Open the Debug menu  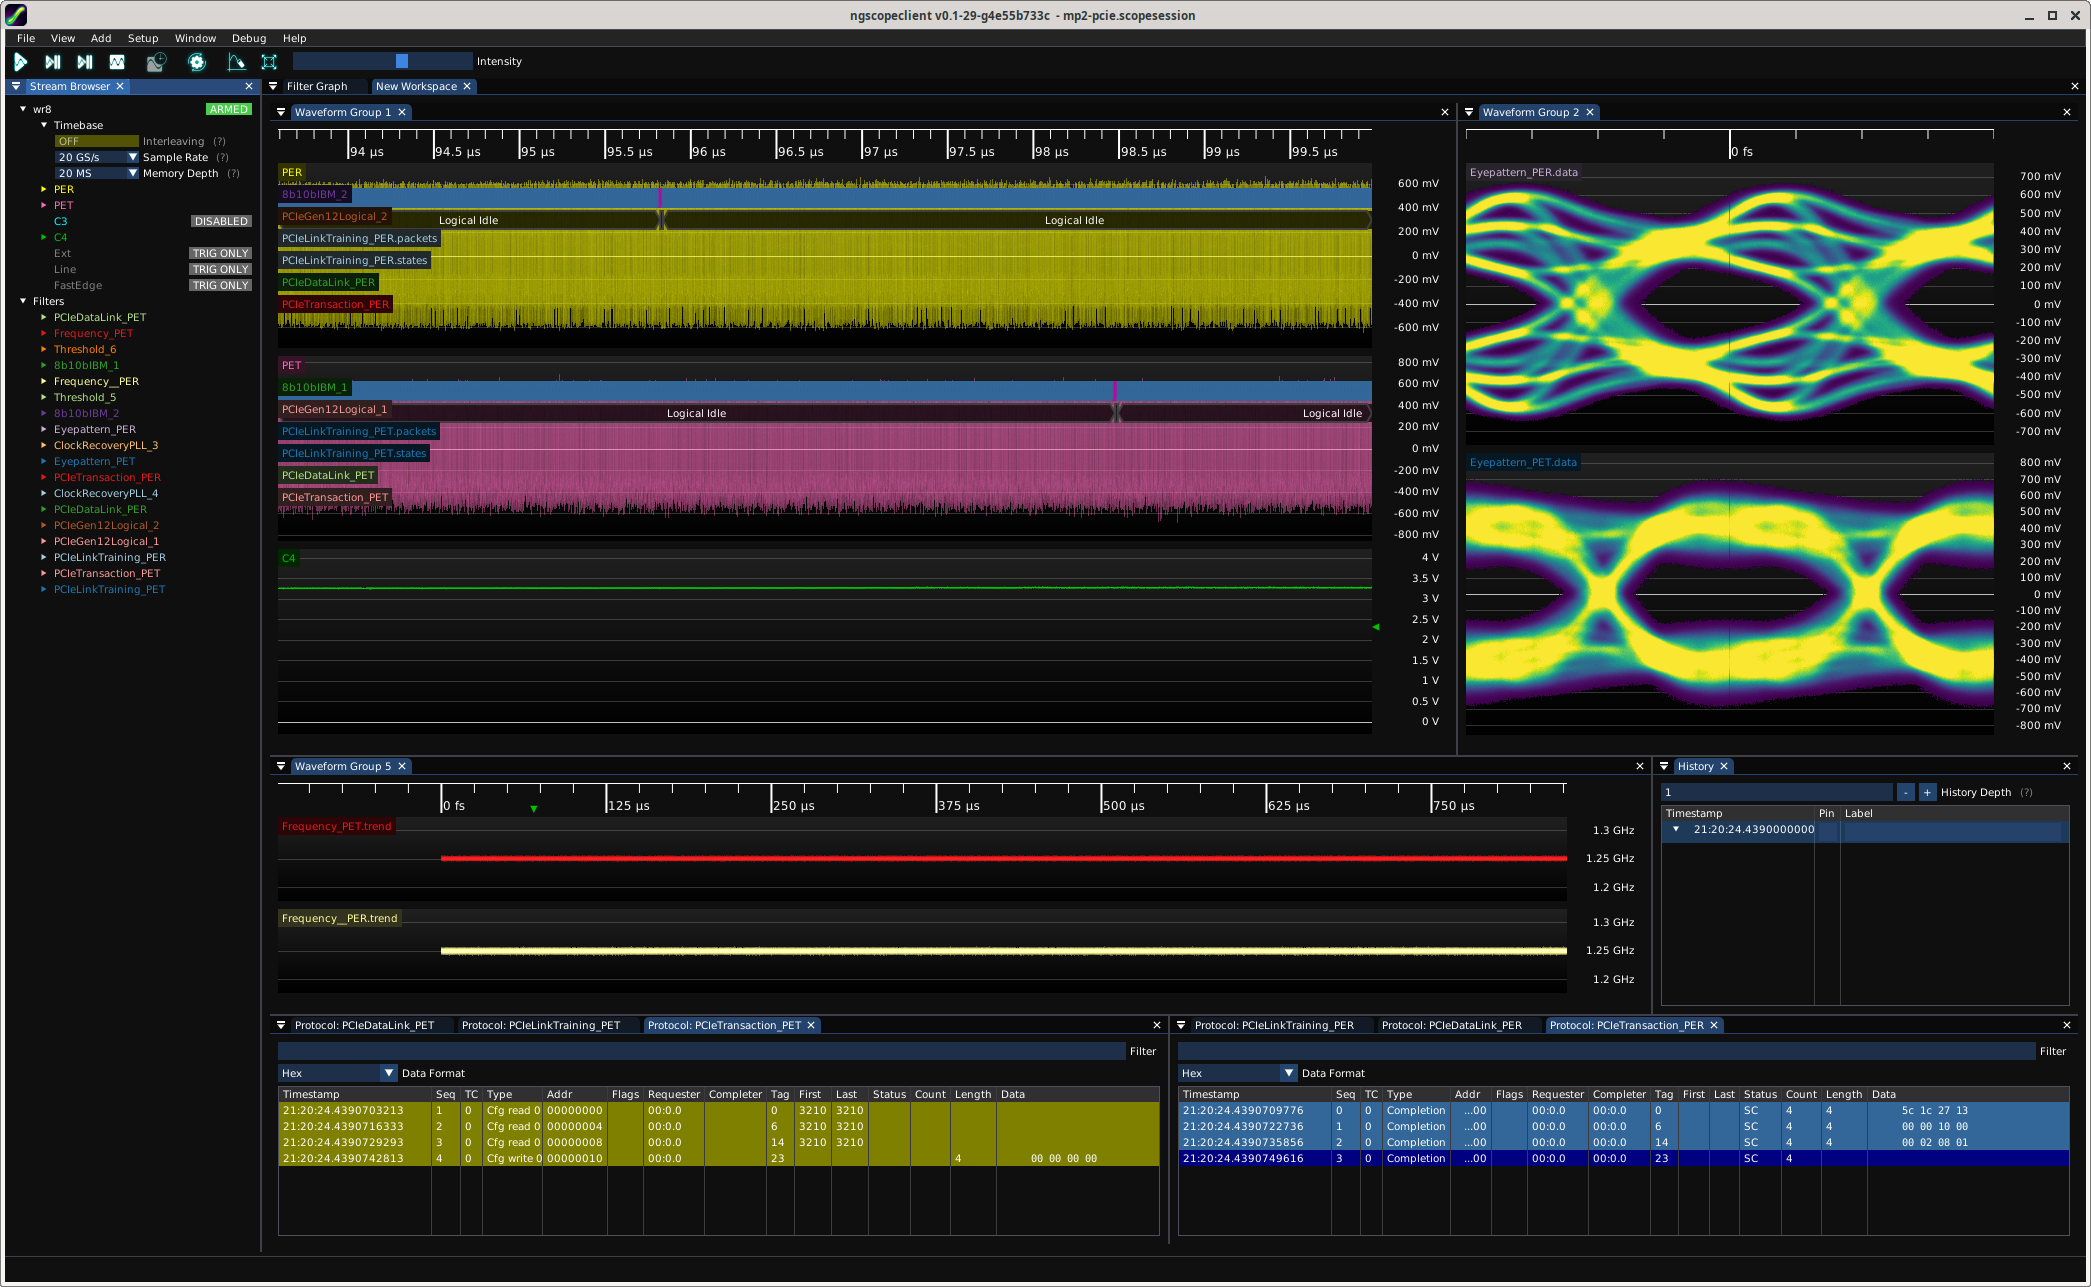point(248,38)
